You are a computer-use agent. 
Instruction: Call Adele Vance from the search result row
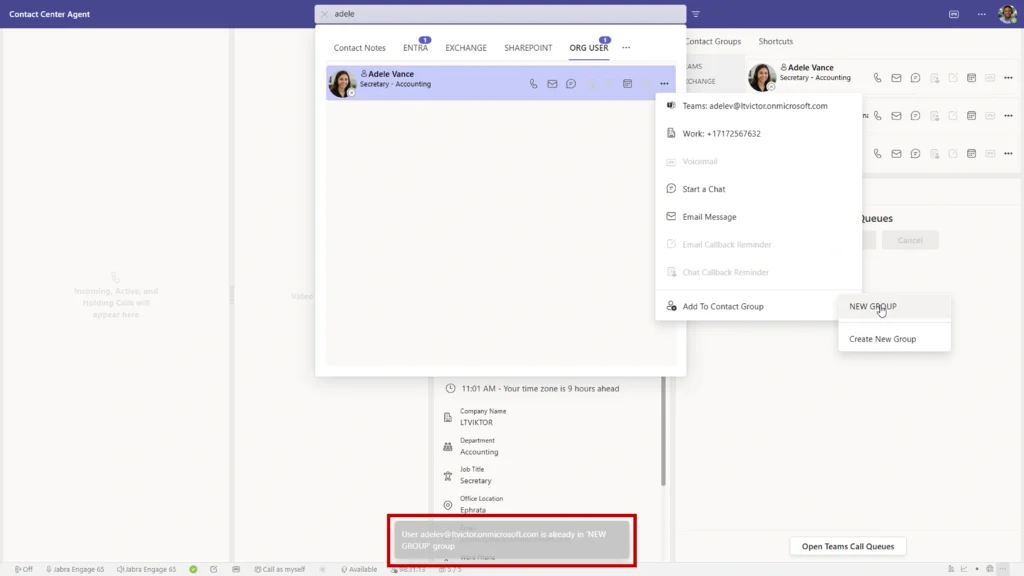click(534, 84)
